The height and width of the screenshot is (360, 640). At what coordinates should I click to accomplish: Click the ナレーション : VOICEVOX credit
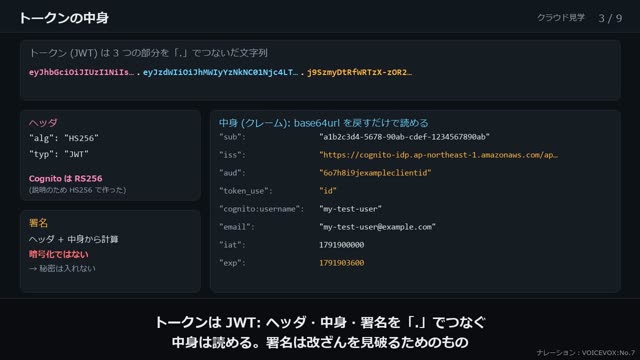point(586,353)
